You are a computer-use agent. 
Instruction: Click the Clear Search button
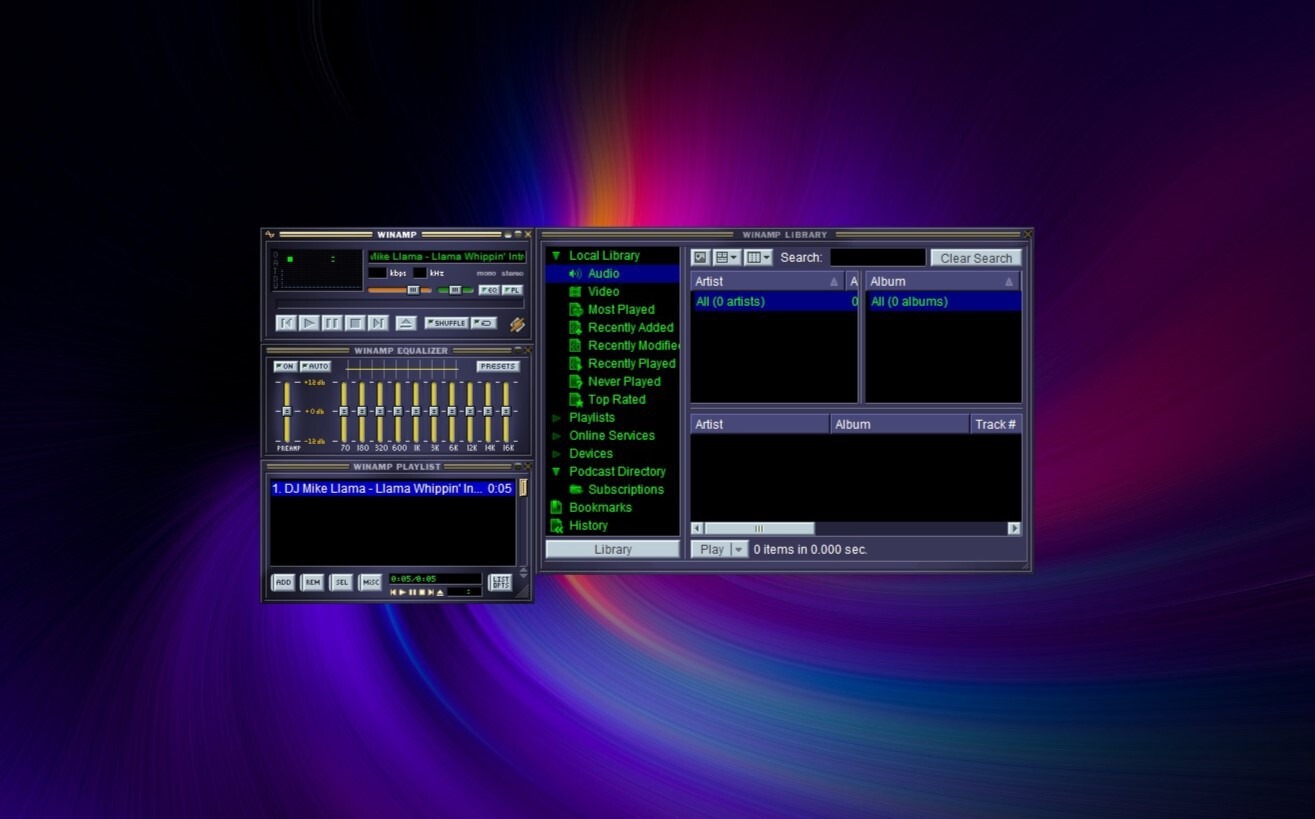click(x=976, y=258)
